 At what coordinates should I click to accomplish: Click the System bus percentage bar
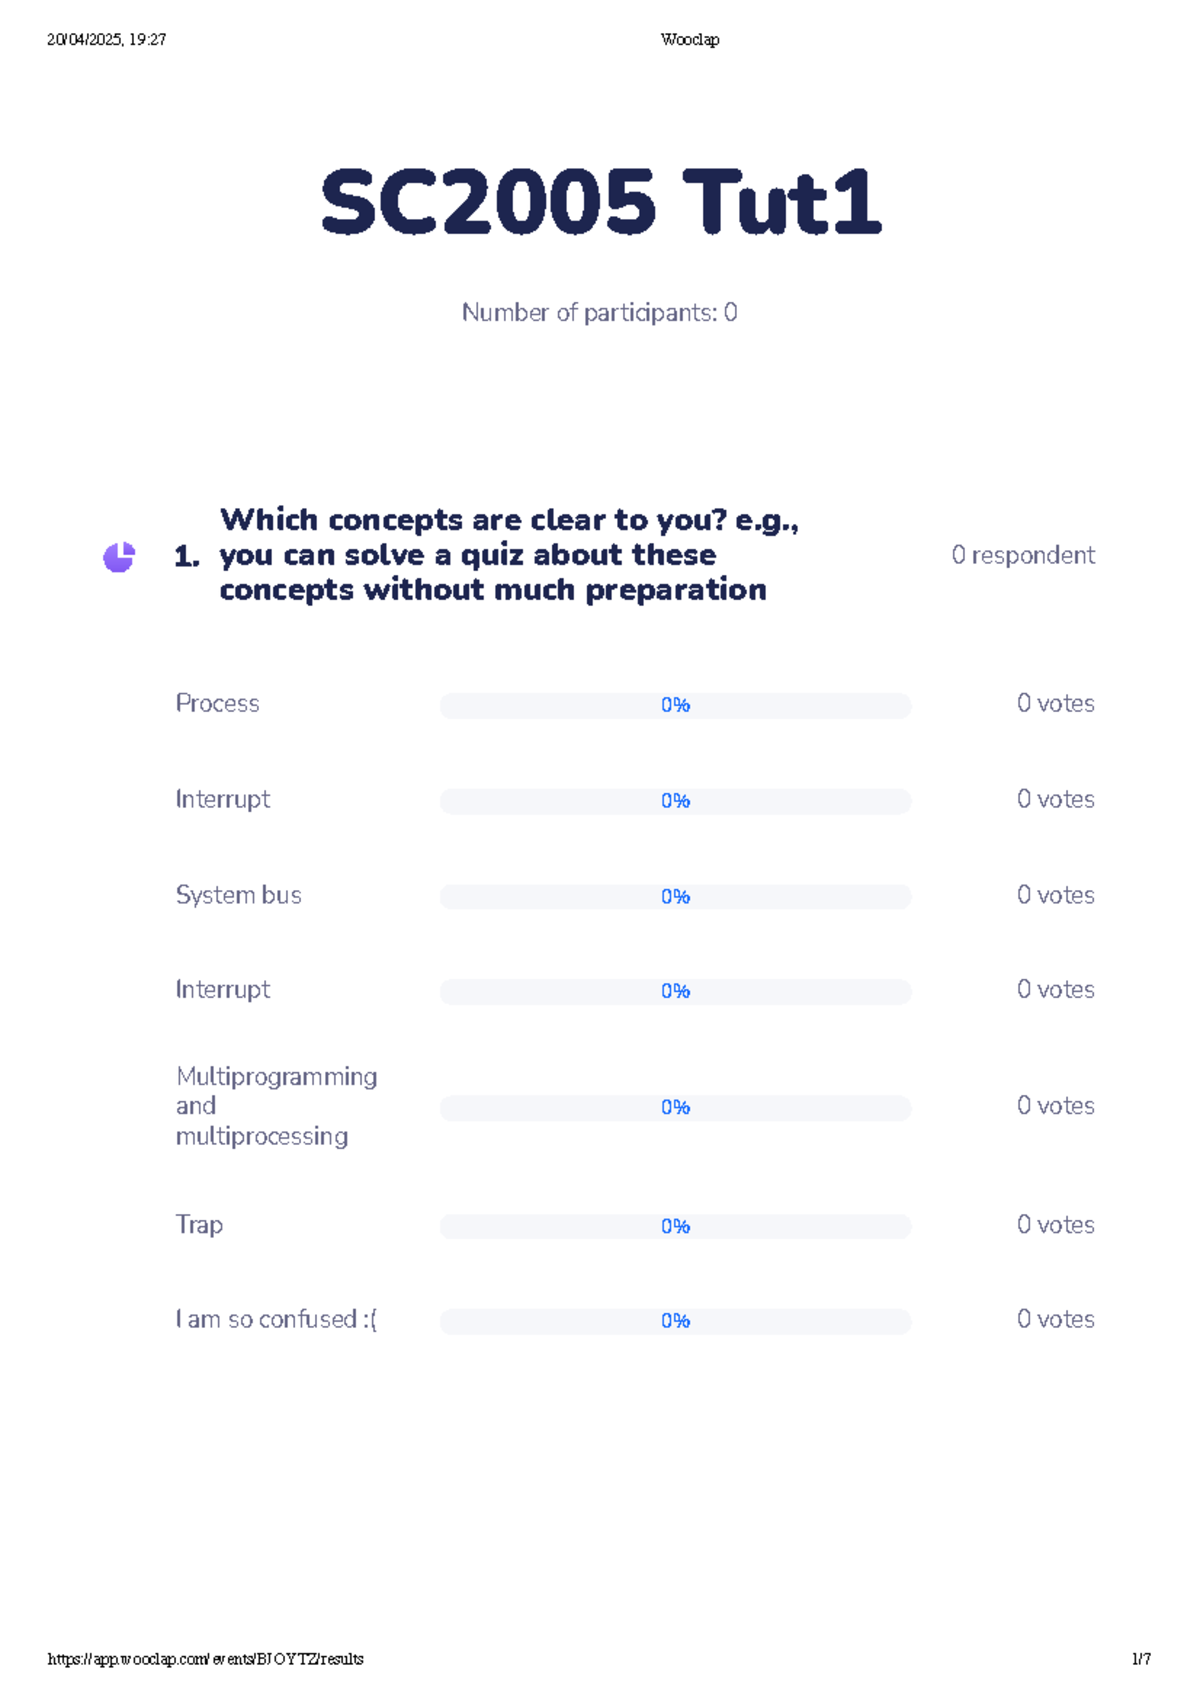[675, 897]
